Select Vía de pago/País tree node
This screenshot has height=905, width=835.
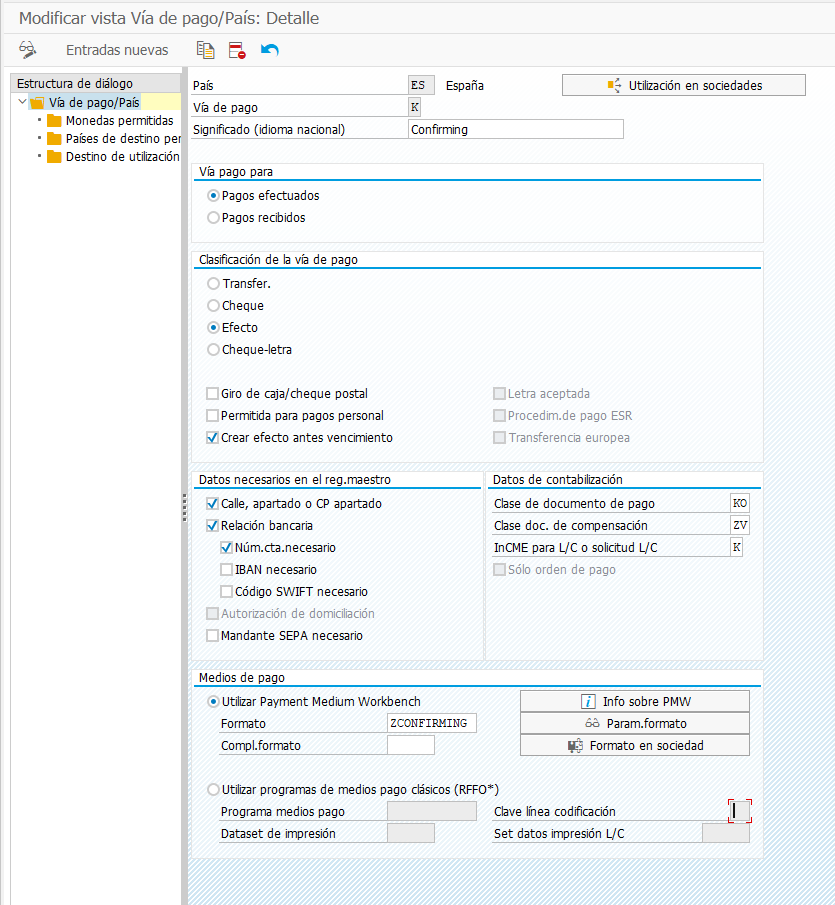94,103
